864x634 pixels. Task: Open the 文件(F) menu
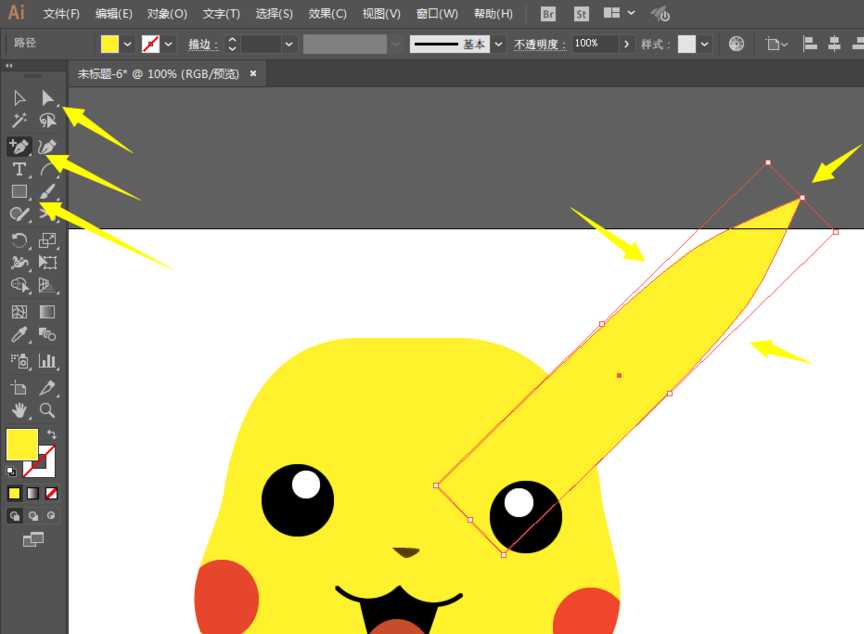click(62, 14)
